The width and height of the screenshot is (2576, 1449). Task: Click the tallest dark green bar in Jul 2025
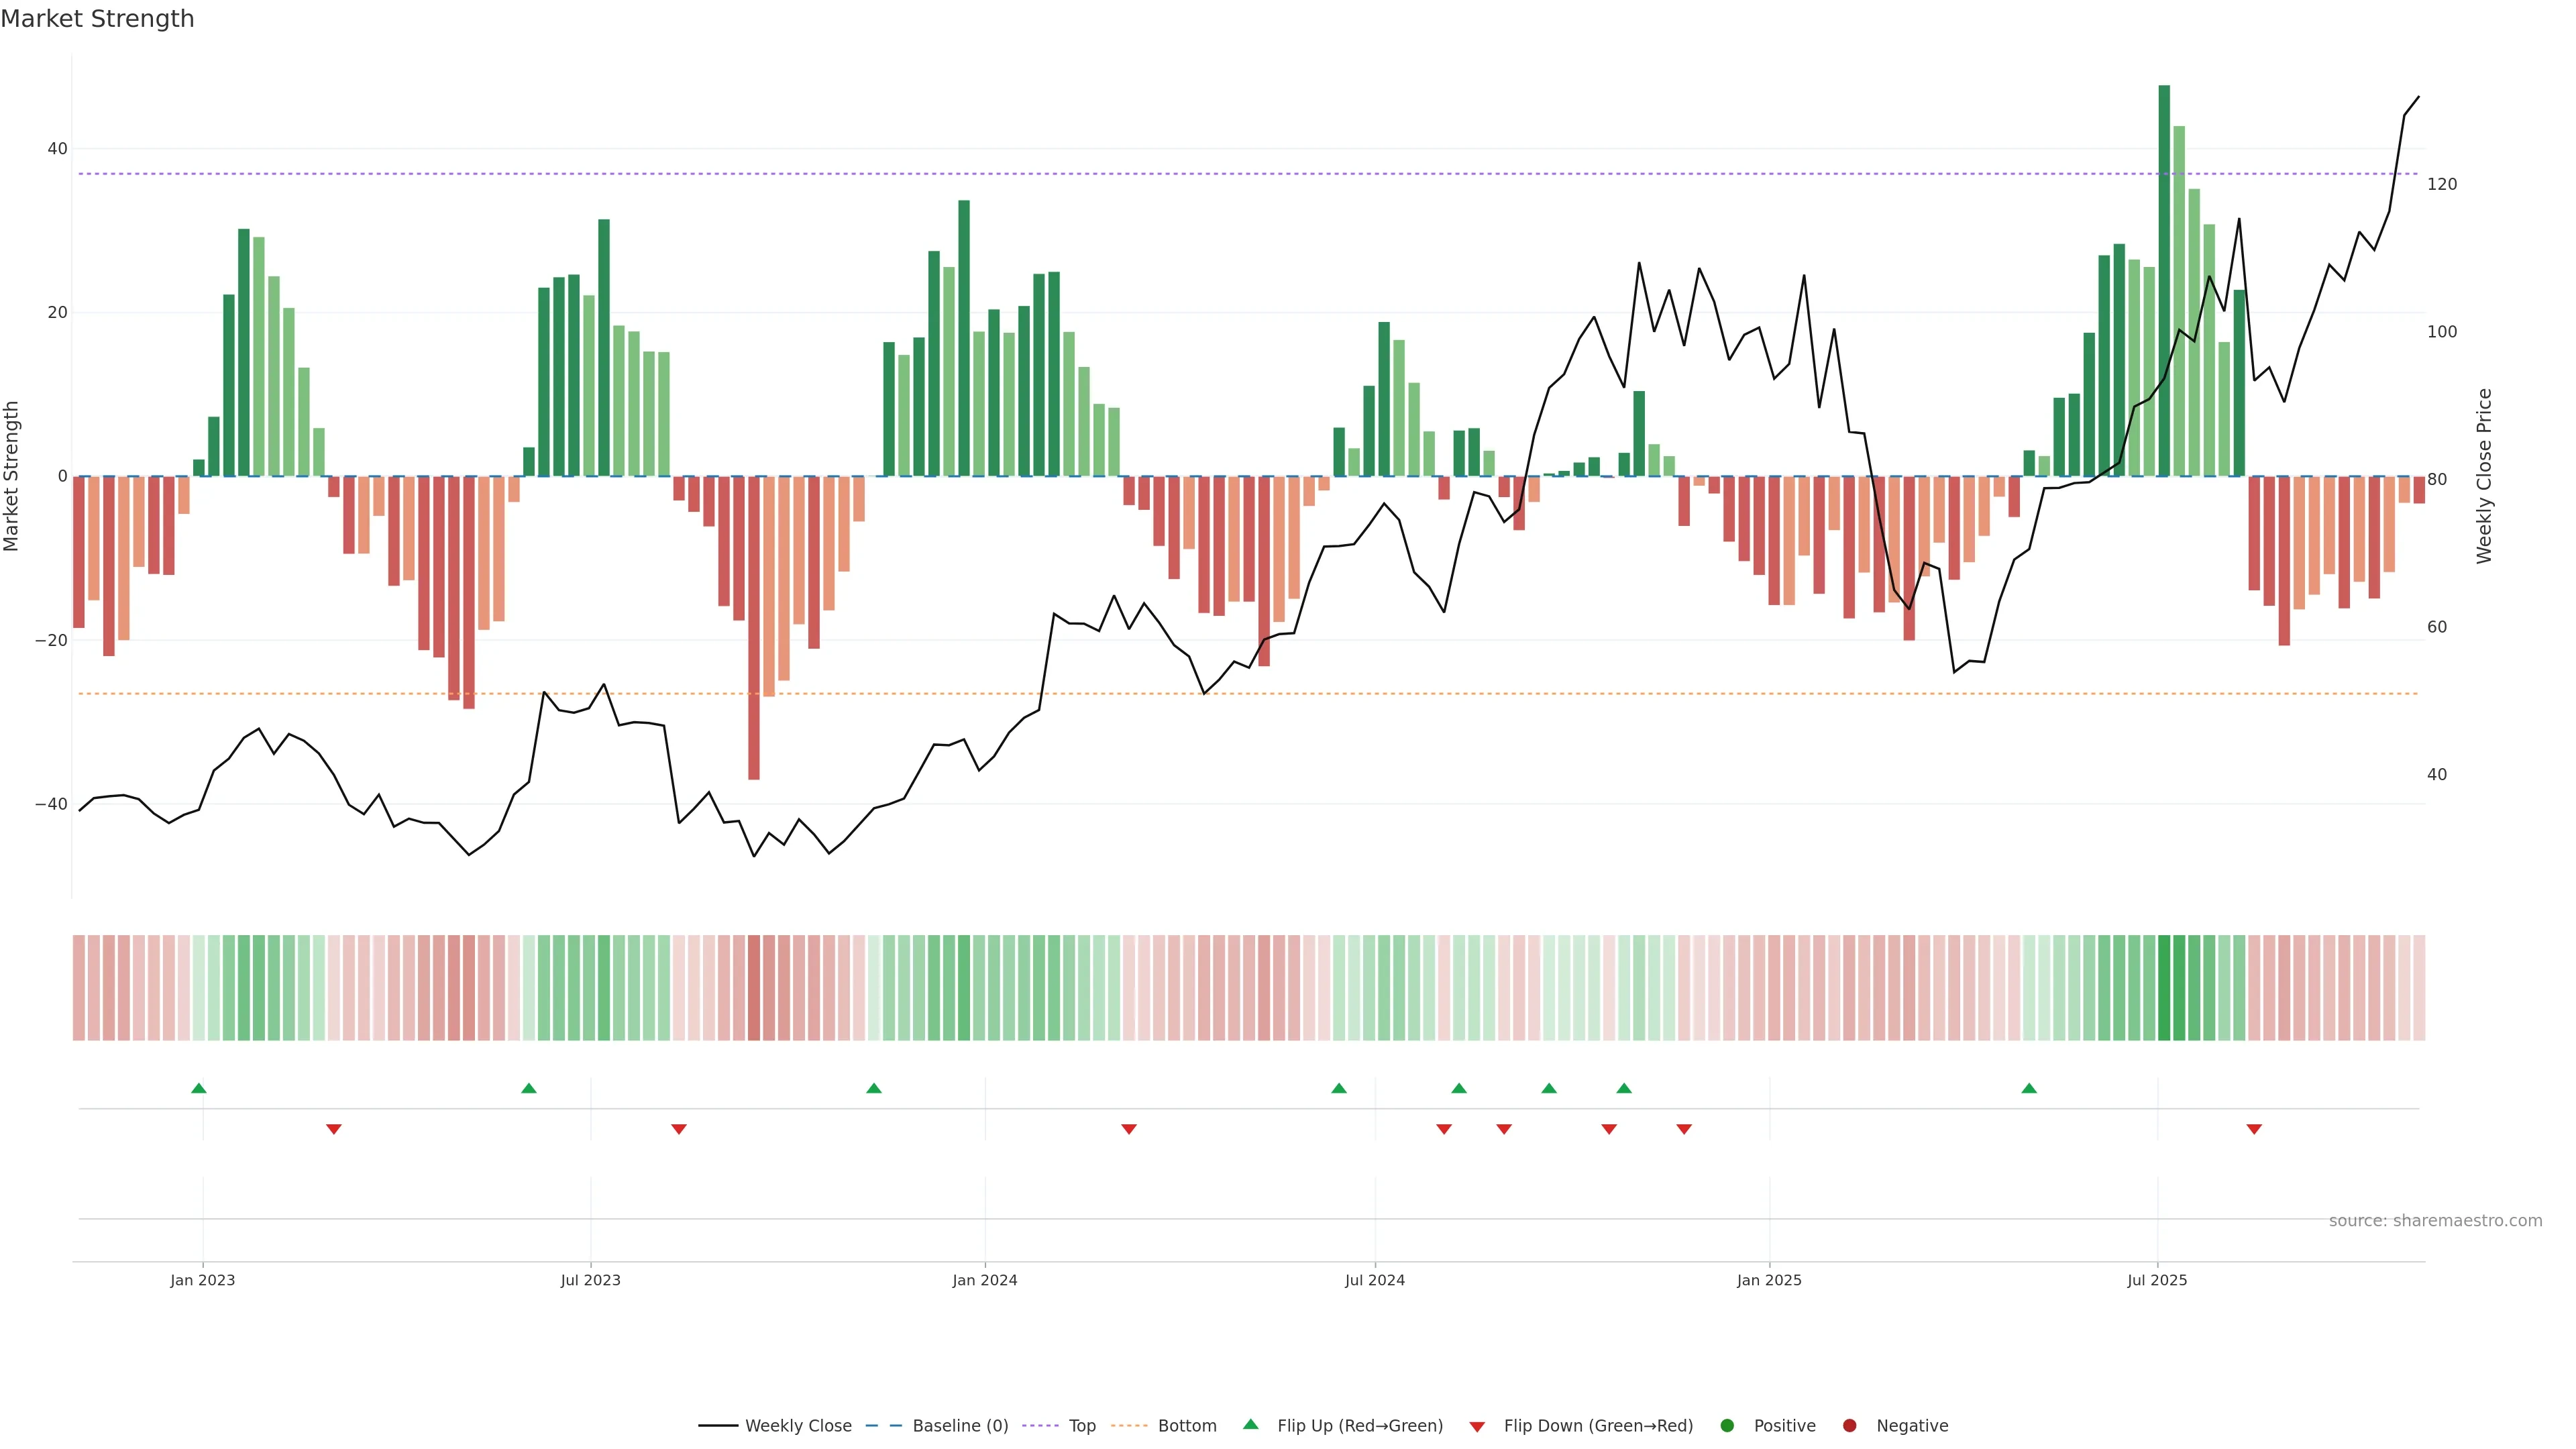[x=2164, y=280]
